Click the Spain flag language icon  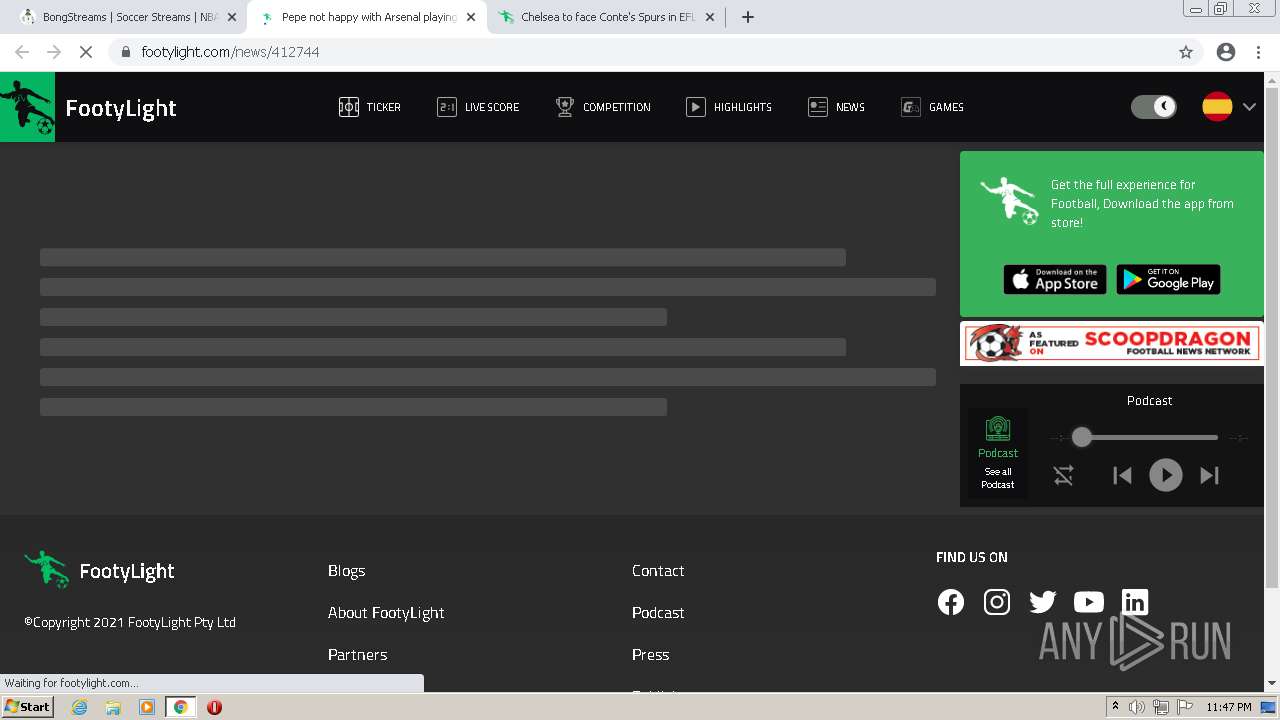coord(1217,107)
